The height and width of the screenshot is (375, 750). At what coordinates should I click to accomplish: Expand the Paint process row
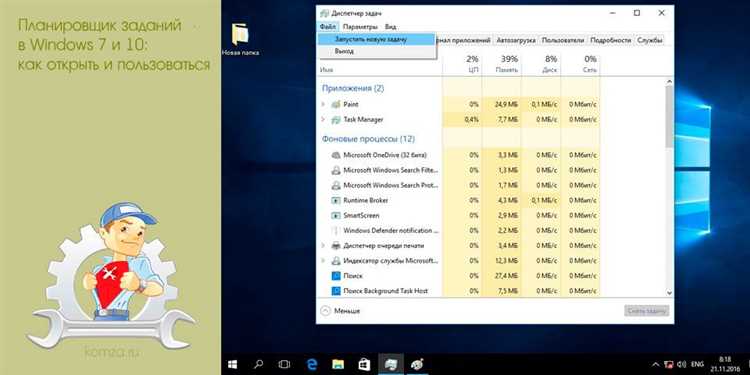323,104
